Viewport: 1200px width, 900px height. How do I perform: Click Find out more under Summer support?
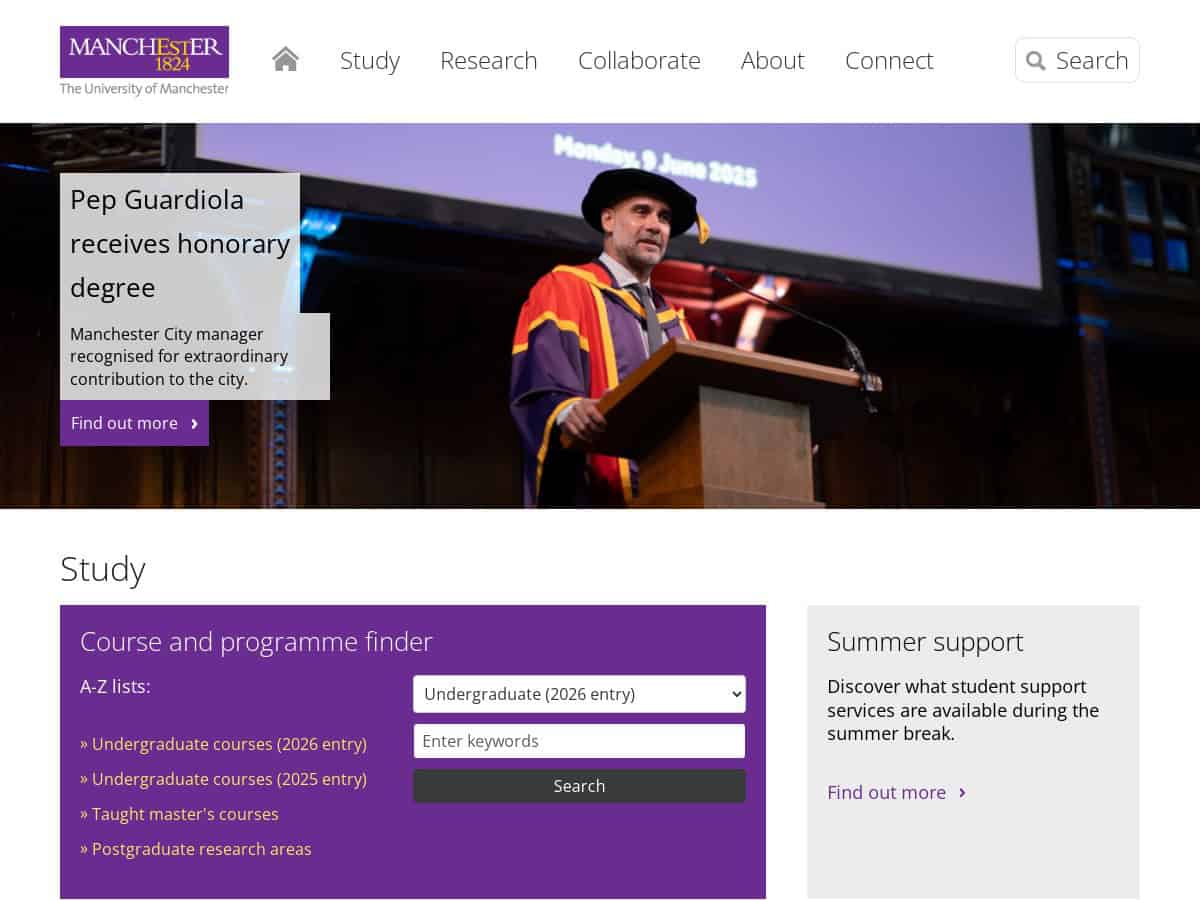896,792
